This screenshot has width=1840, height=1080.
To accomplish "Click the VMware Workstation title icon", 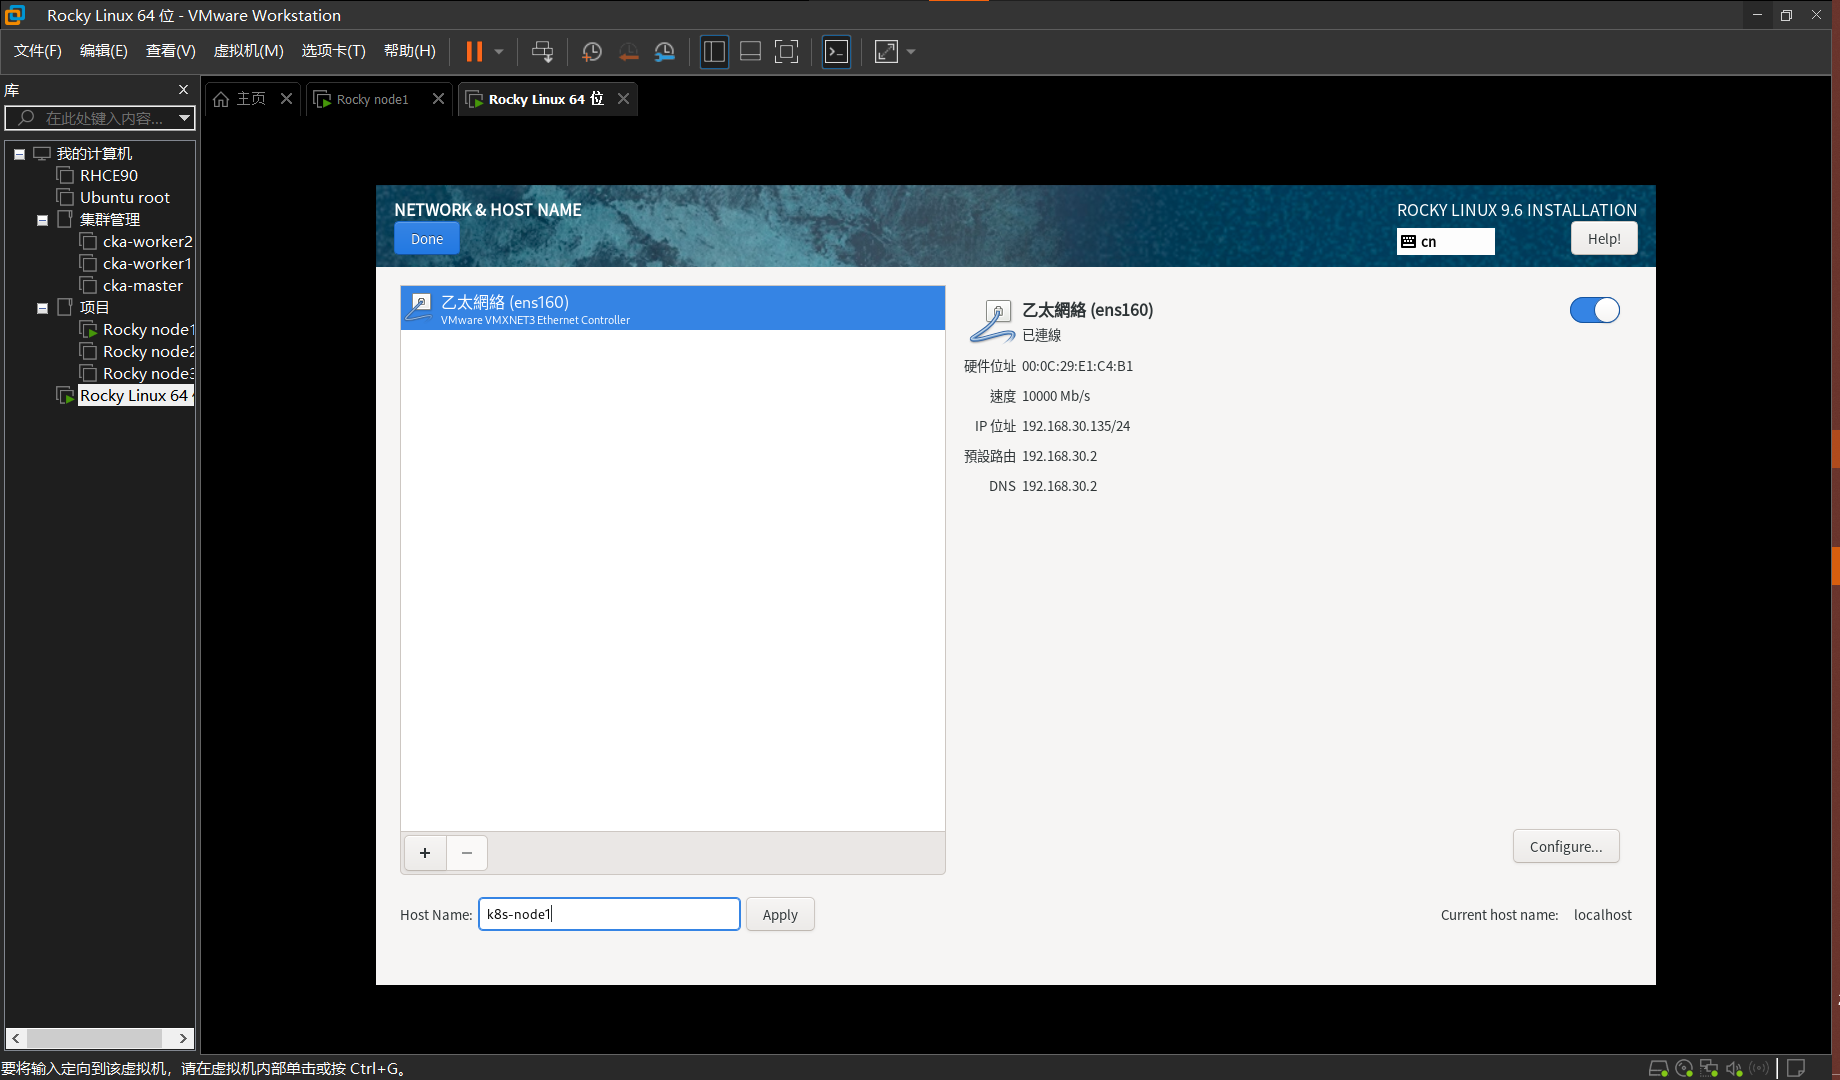I will [x=15, y=15].
